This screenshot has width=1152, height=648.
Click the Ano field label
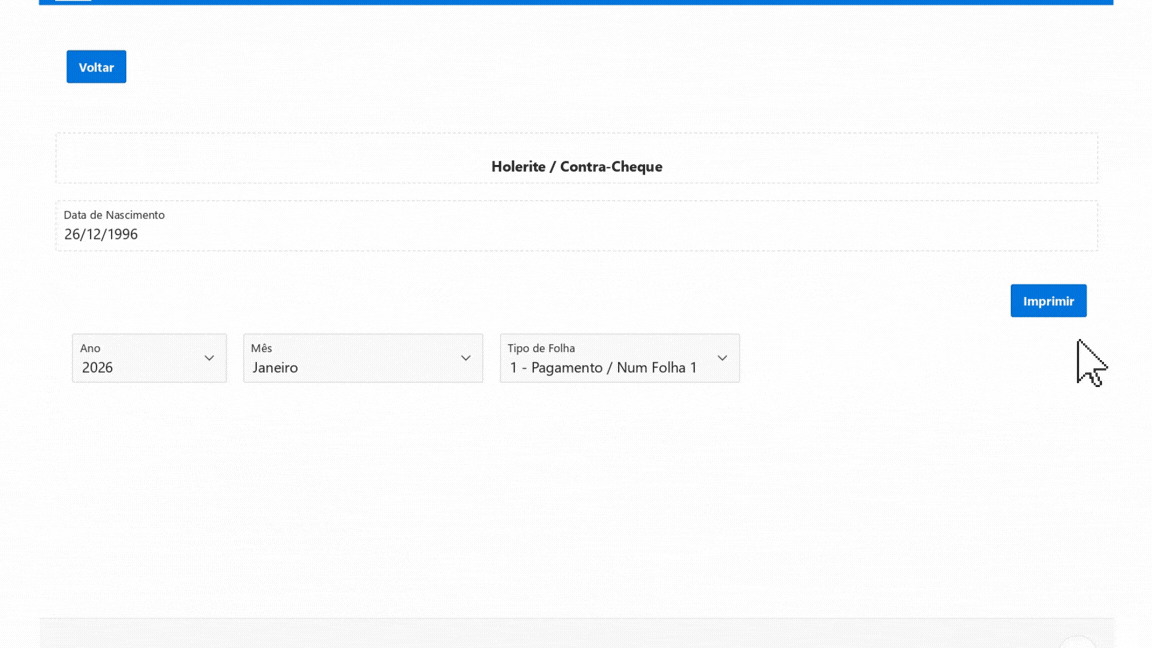[90, 348]
